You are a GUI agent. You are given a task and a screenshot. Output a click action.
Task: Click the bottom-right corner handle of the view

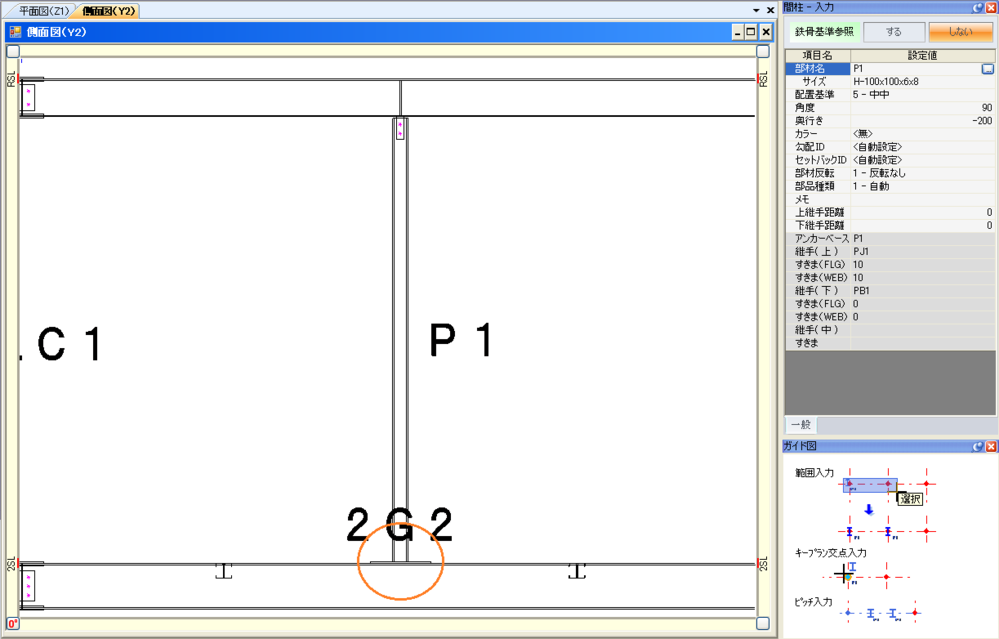click(x=763, y=624)
